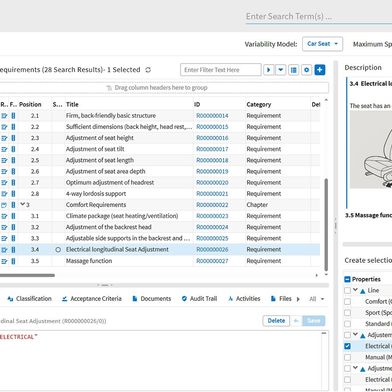Screen dimensions: 392x392
Task: Open edit icon for row 3.3
Action: click(4, 238)
